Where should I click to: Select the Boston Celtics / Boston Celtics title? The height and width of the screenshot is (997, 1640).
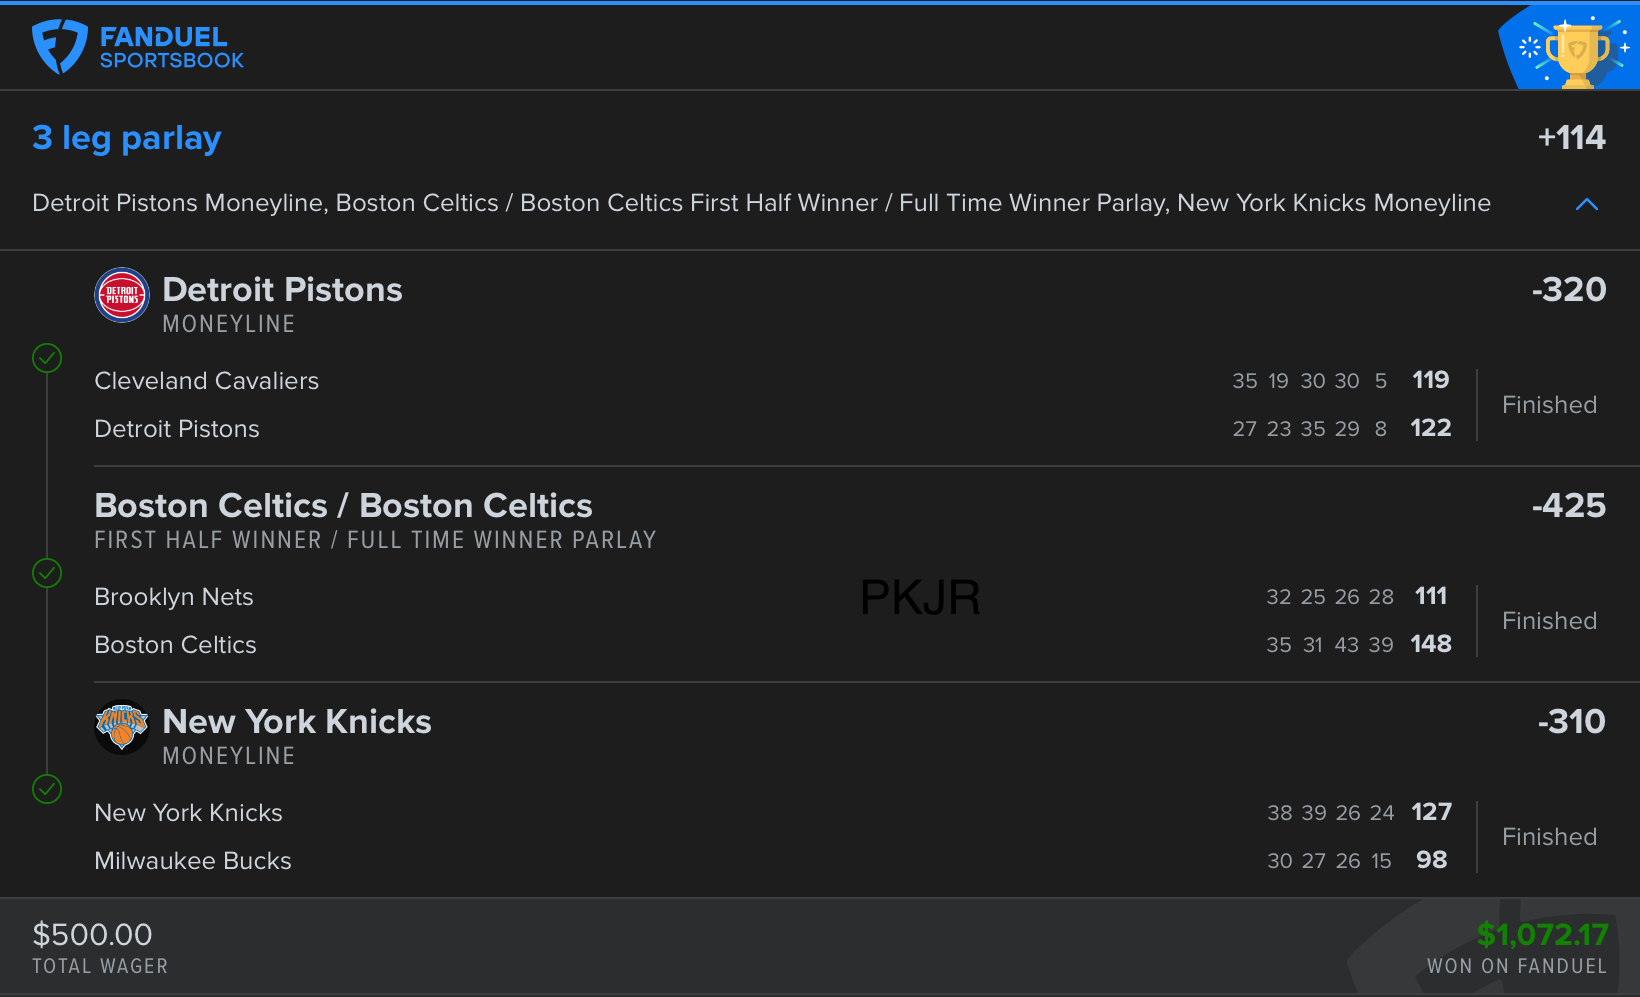343,506
